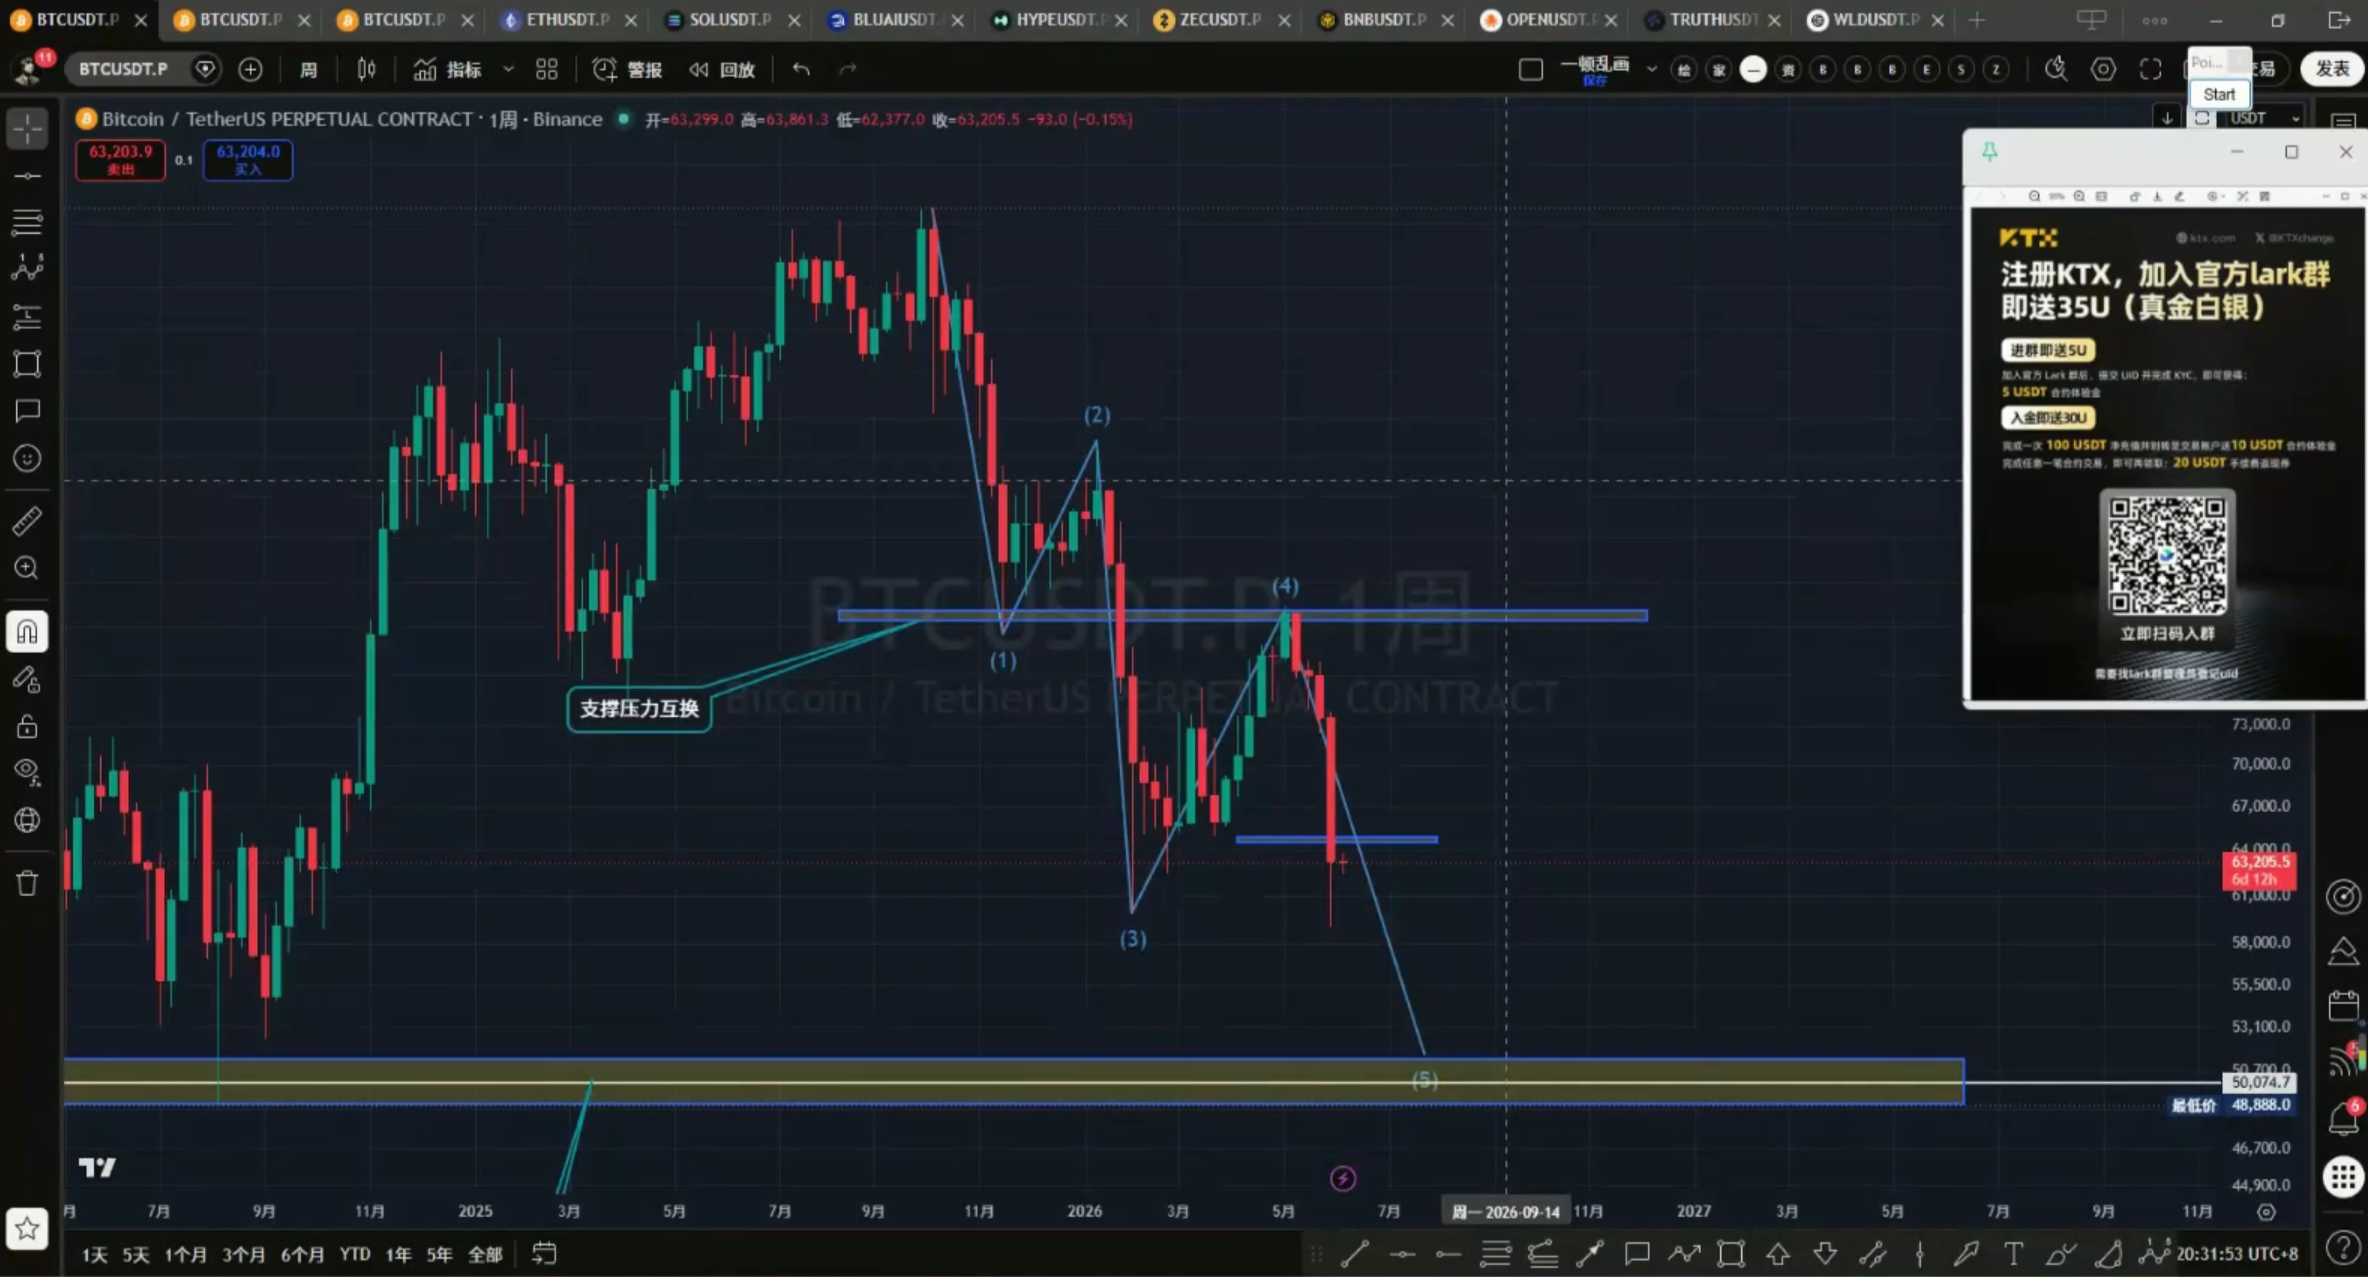Click the Start button in popup
This screenshot has height=1277, width=2368.
2219,94
